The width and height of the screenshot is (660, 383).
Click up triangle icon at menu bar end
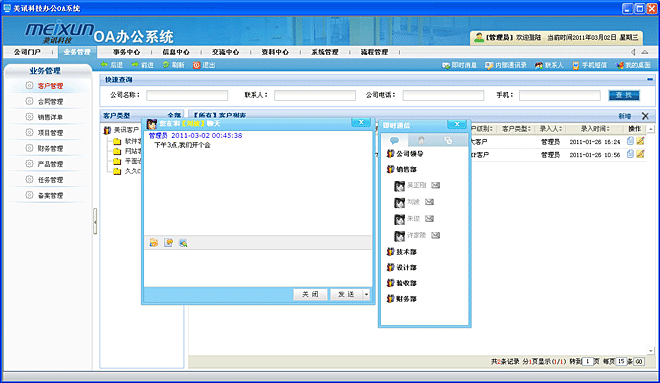coord(645,52)
